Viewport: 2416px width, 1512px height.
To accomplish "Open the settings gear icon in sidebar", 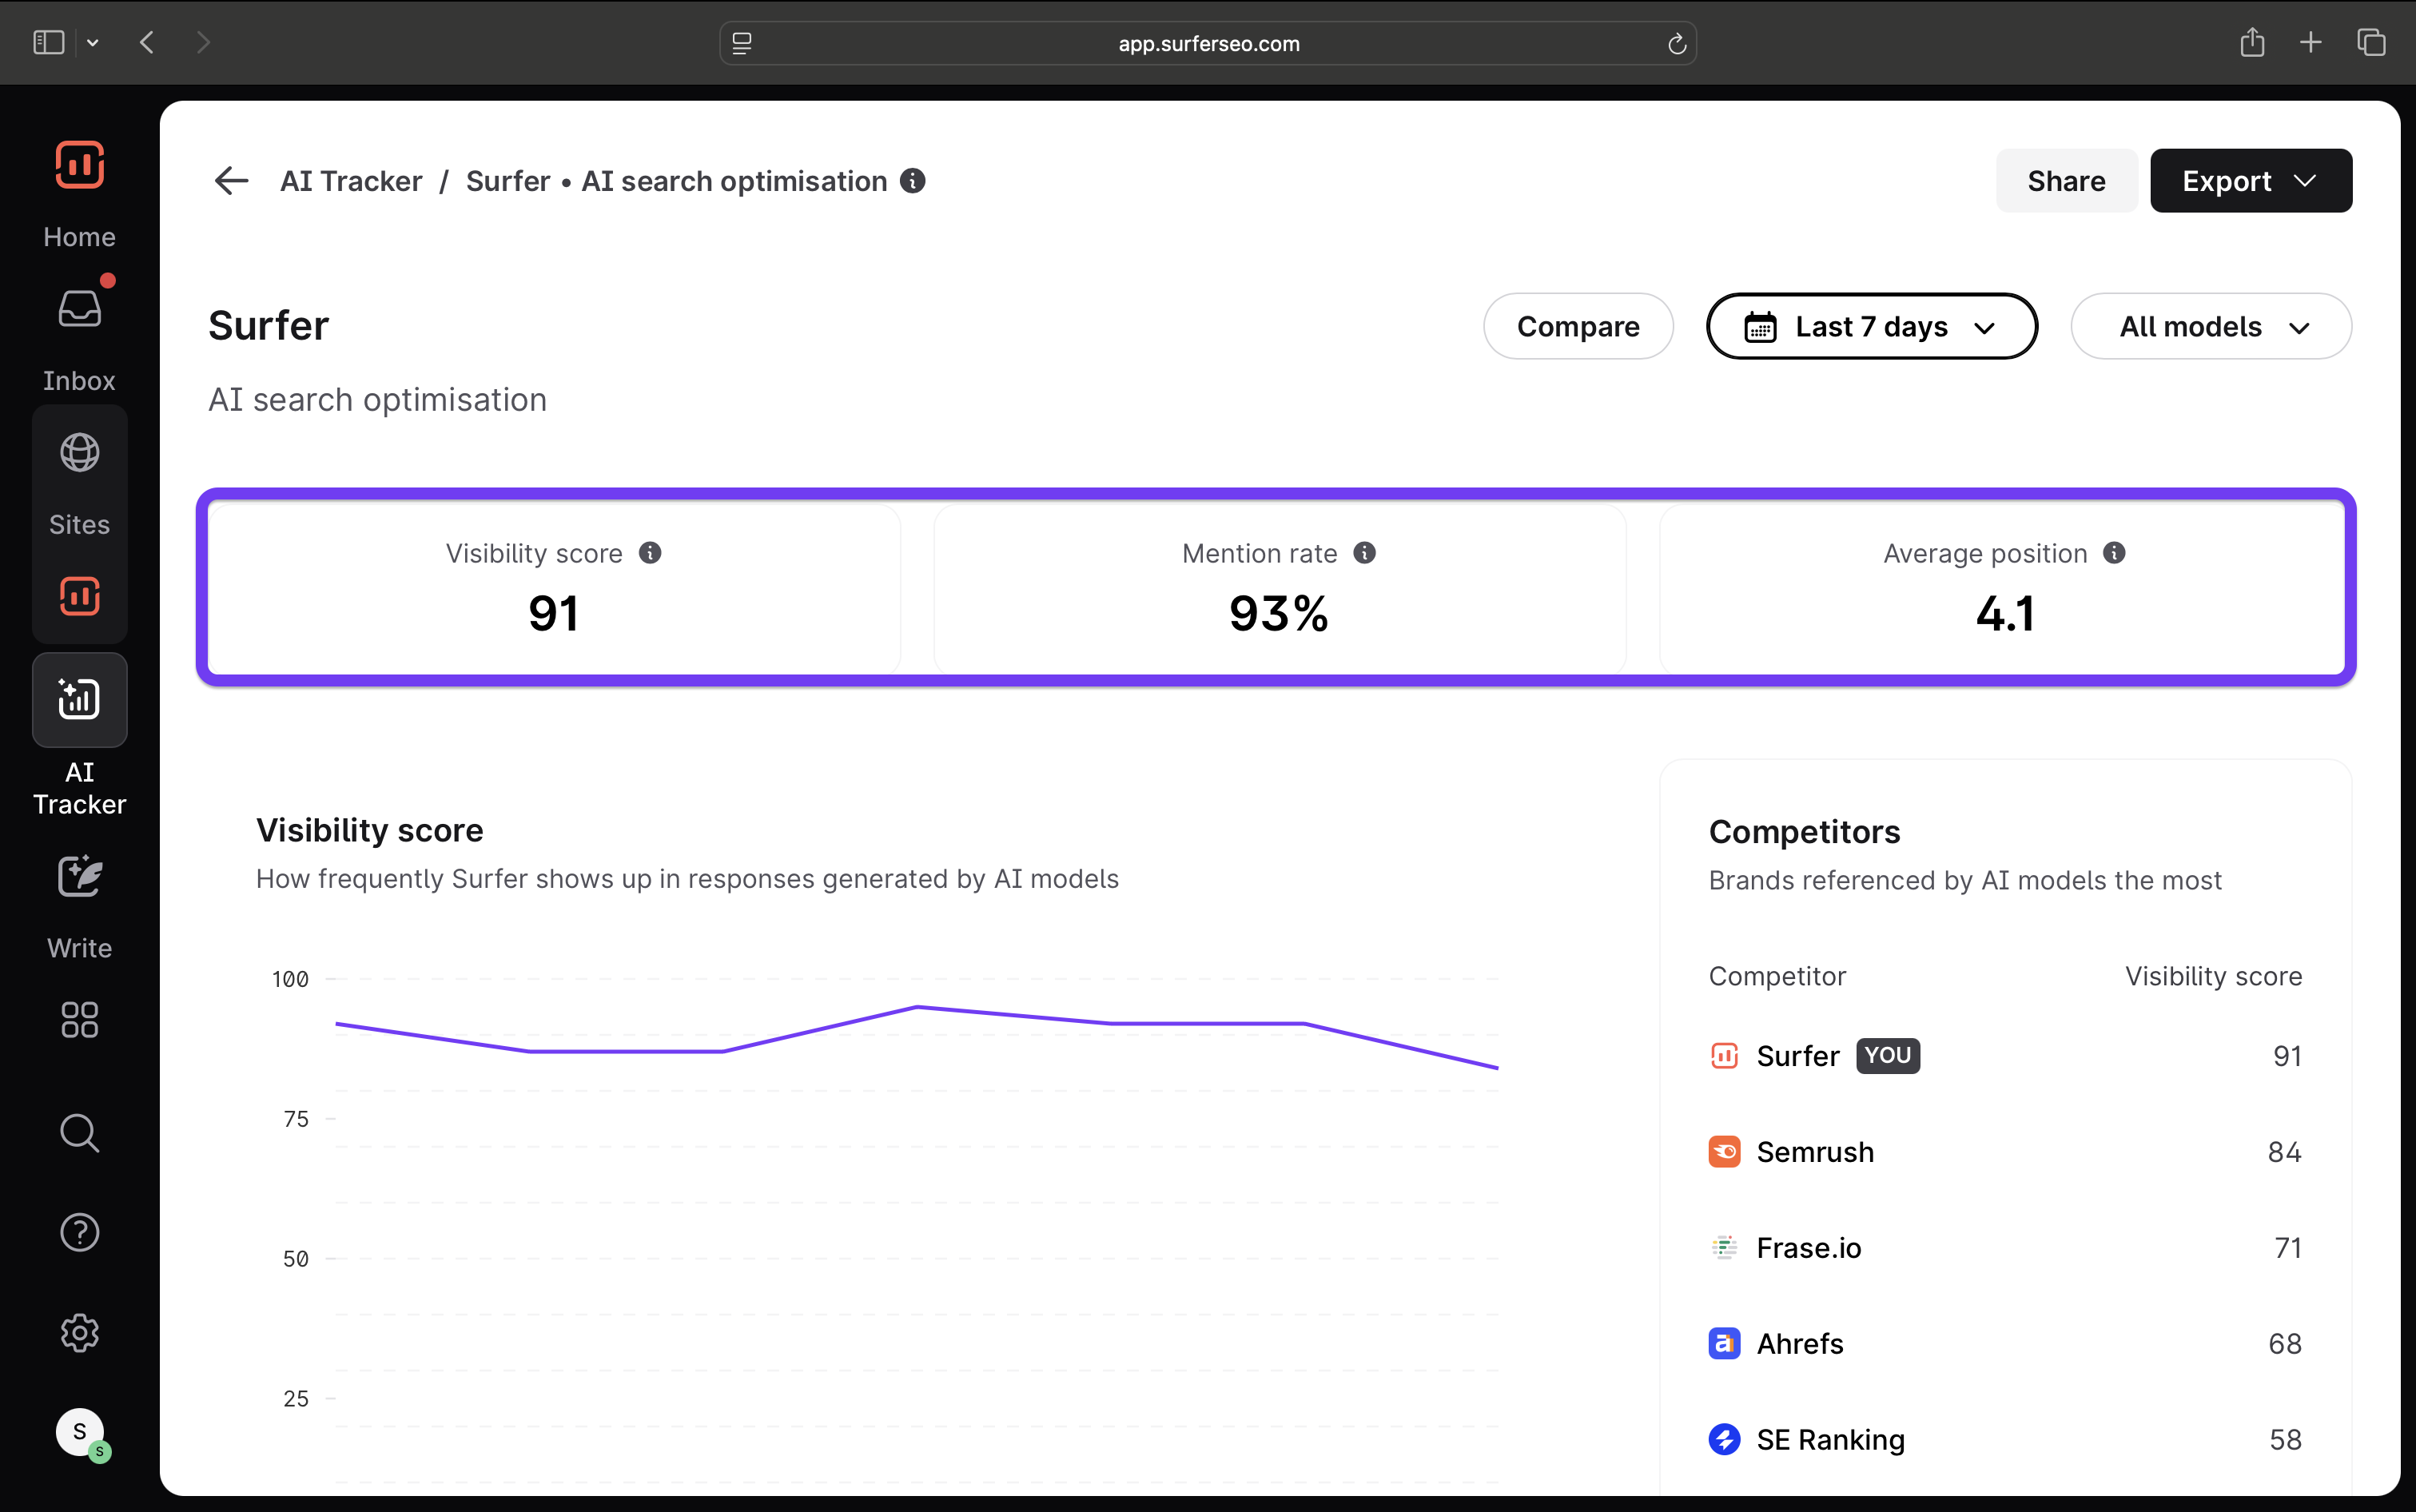I will pos(79,1332).
